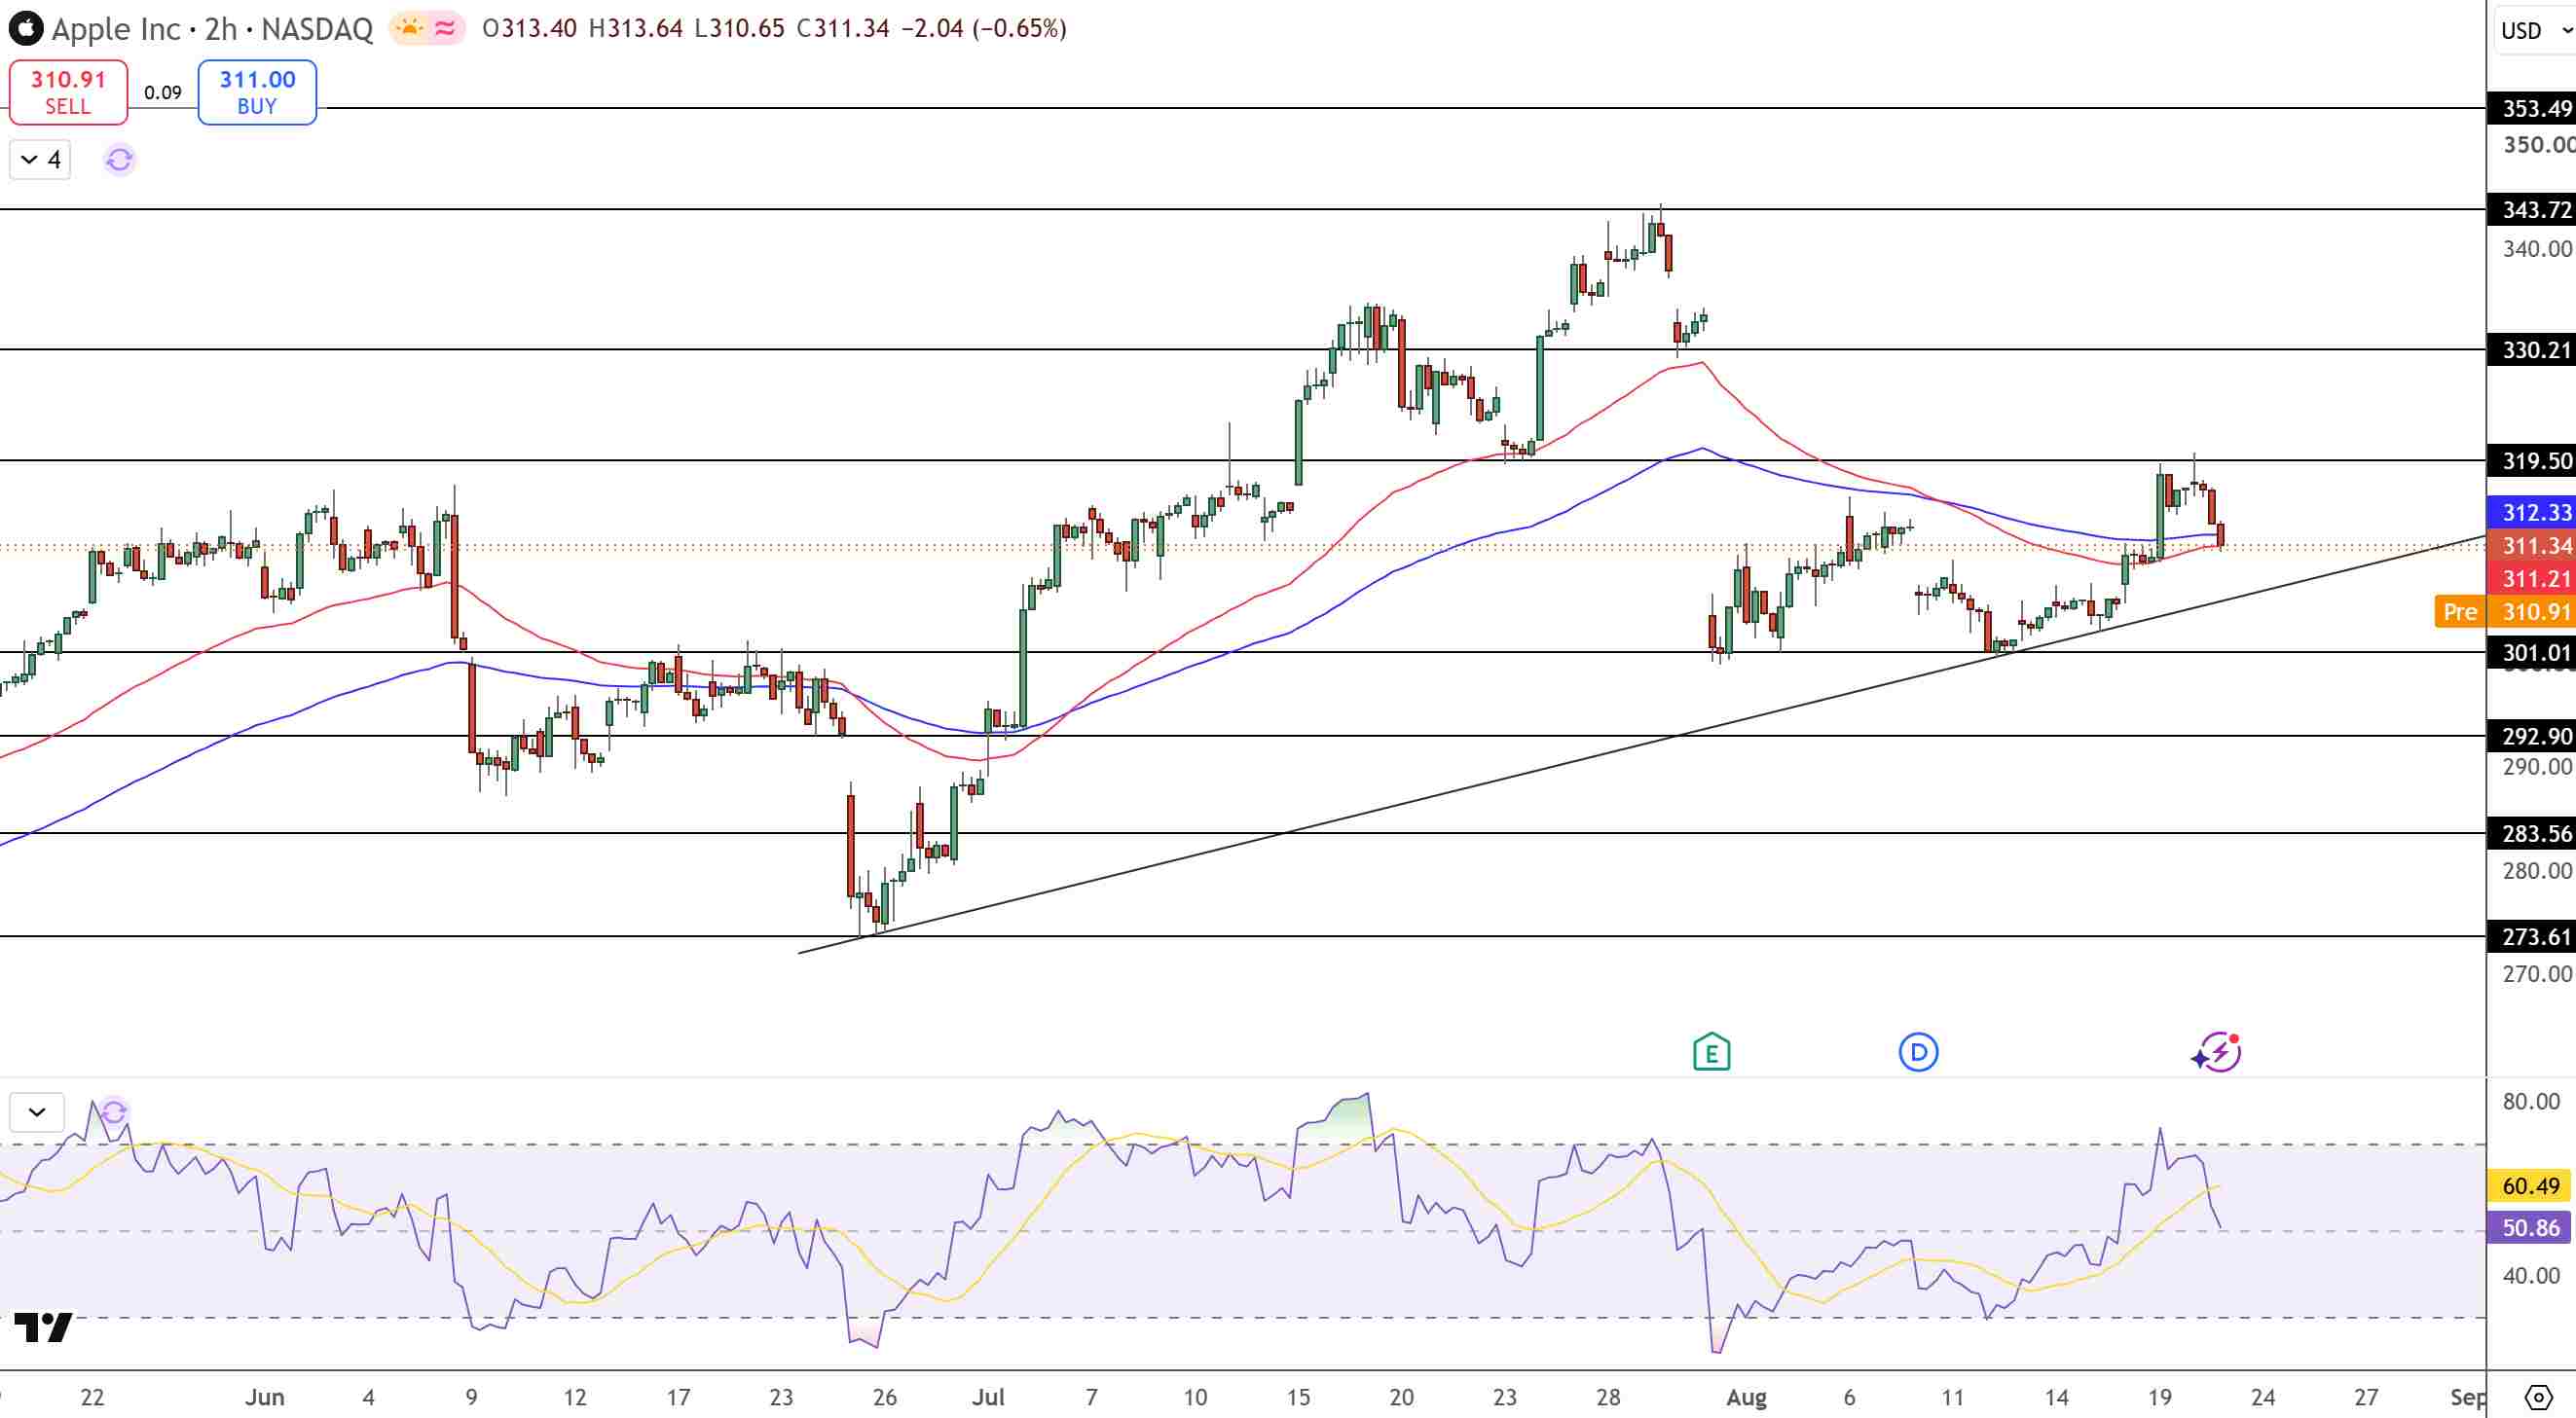Click the C311.34 close value in header

pos(843,28)
